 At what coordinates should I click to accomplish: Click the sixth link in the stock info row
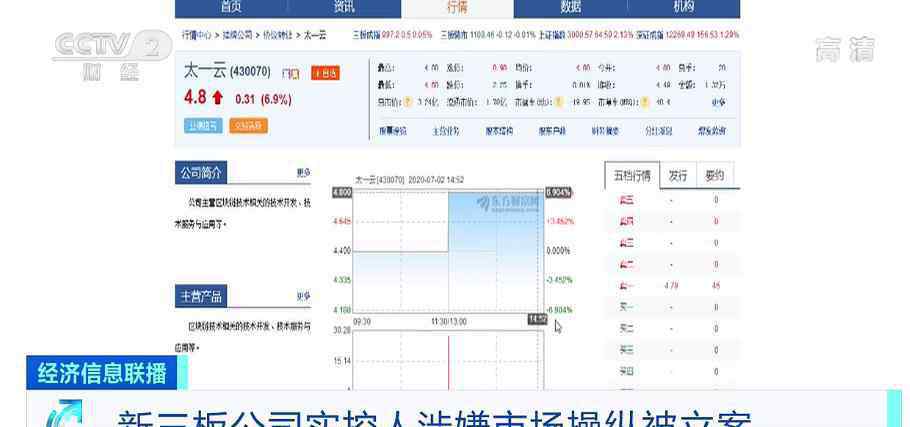click(659, 131)
